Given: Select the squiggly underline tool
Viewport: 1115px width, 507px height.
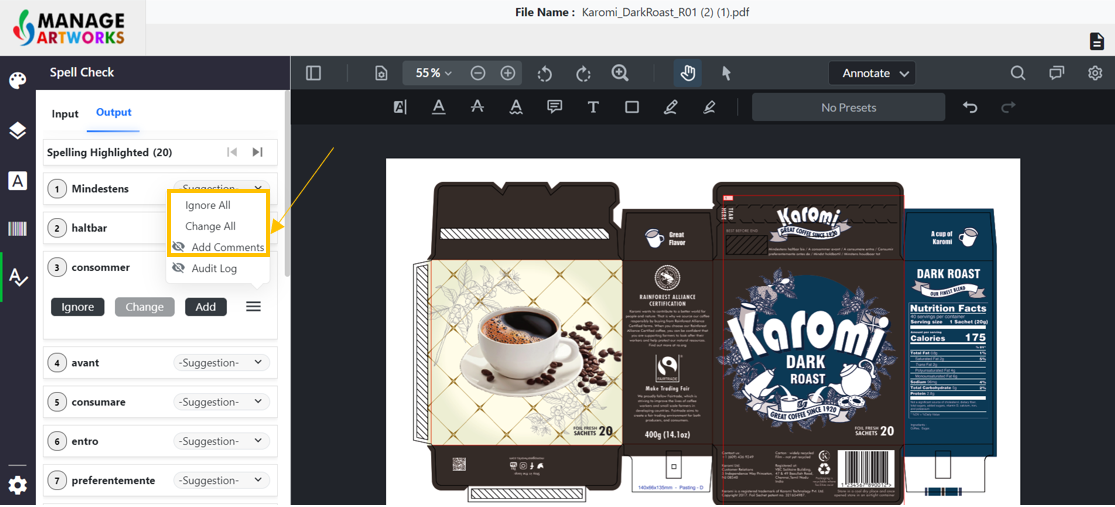Looking at the screenshot, I should click(516, 107).
